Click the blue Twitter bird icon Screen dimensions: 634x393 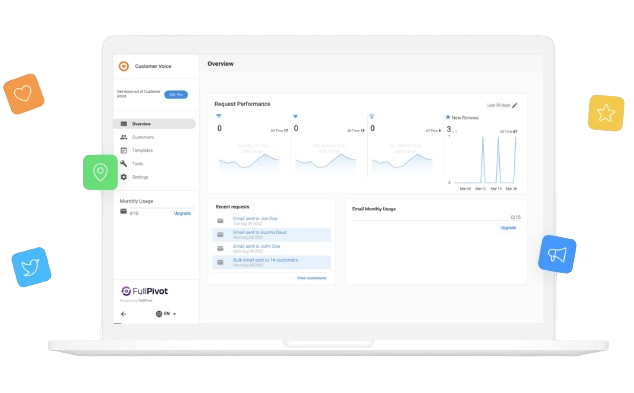pyautogui.click(x=31, y=267)
